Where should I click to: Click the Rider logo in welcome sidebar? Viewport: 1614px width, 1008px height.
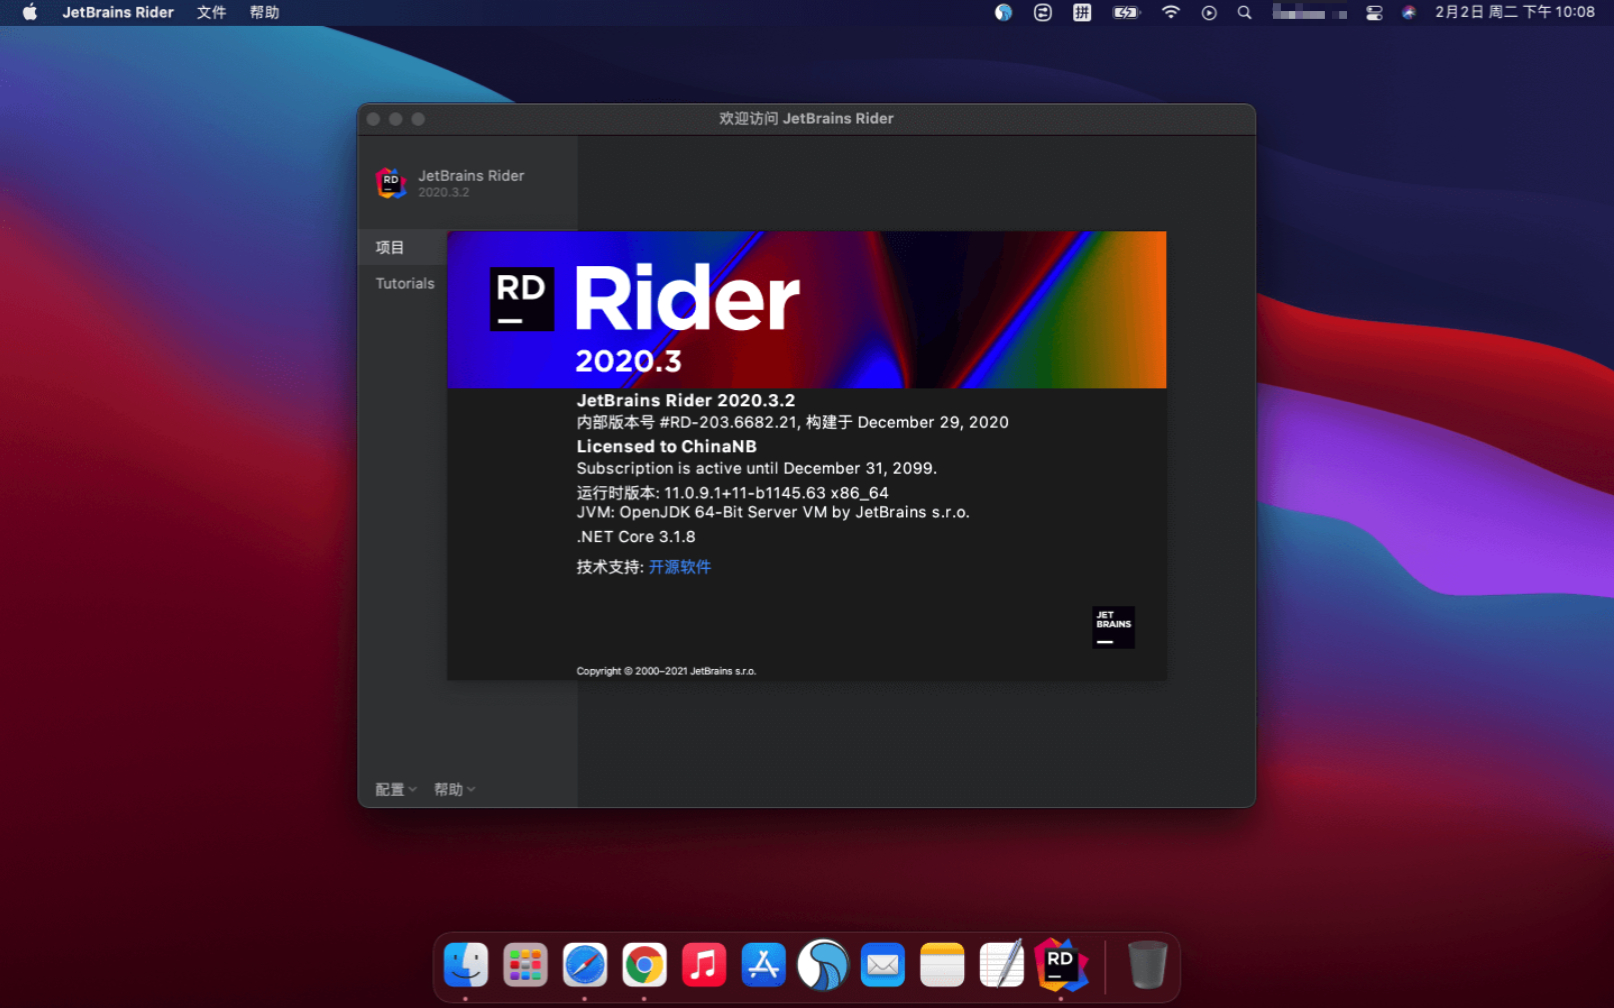coord(391,183)
